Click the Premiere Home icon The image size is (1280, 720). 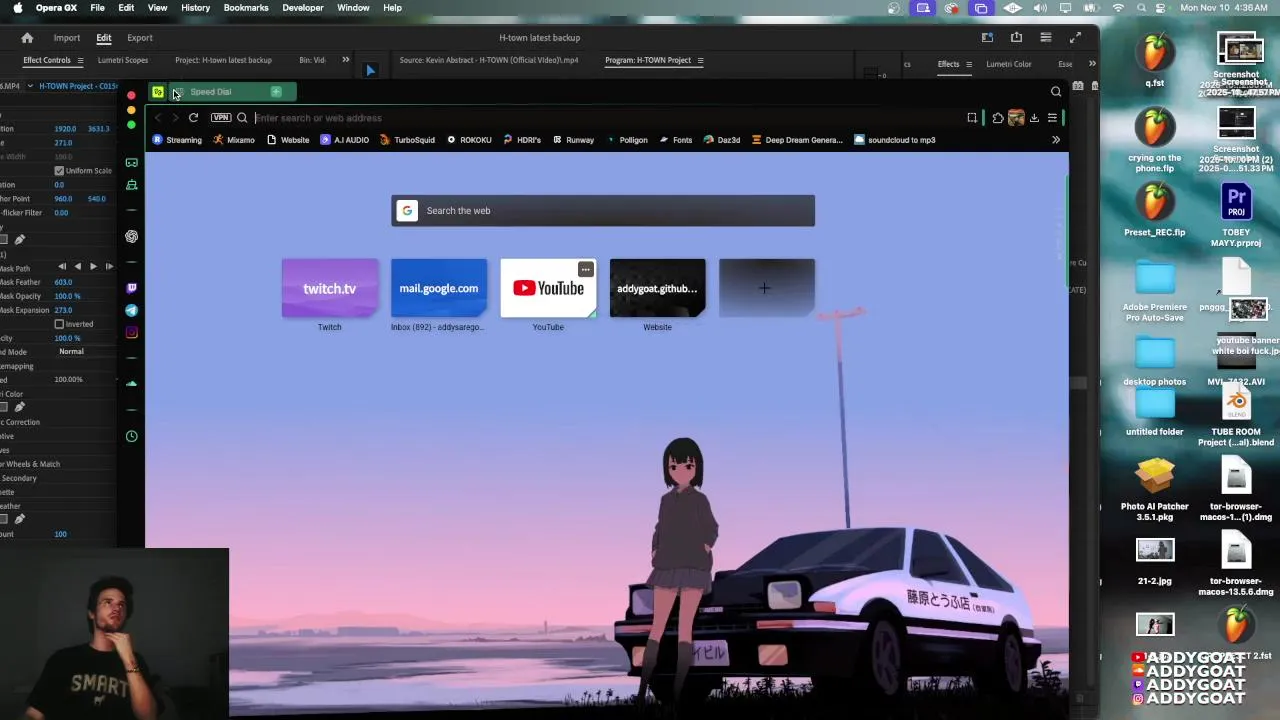coord(27,38)
